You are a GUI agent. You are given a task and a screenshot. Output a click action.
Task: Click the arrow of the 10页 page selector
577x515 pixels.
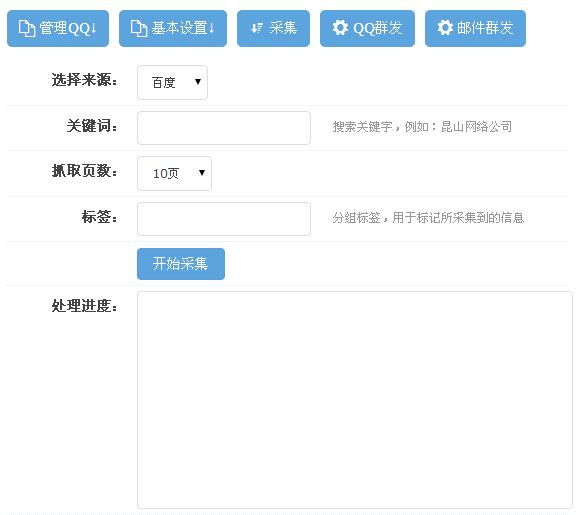202,173
